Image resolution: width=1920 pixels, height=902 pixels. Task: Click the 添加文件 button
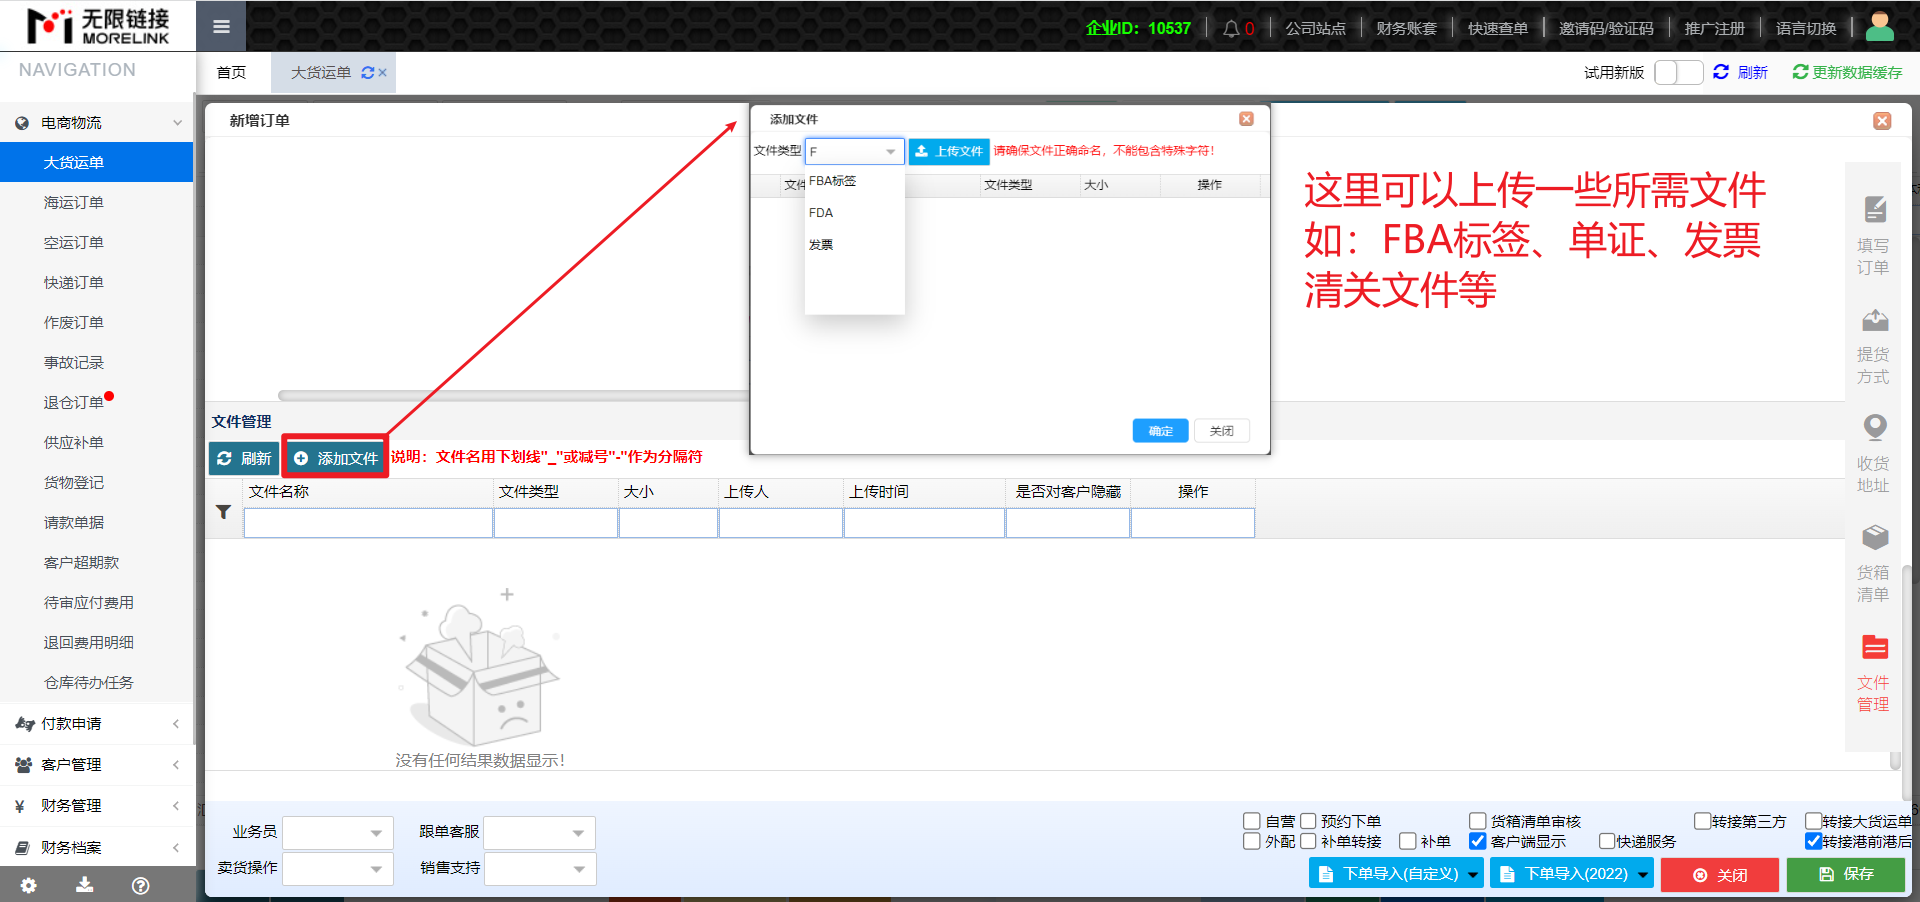(x=335, y=458)
